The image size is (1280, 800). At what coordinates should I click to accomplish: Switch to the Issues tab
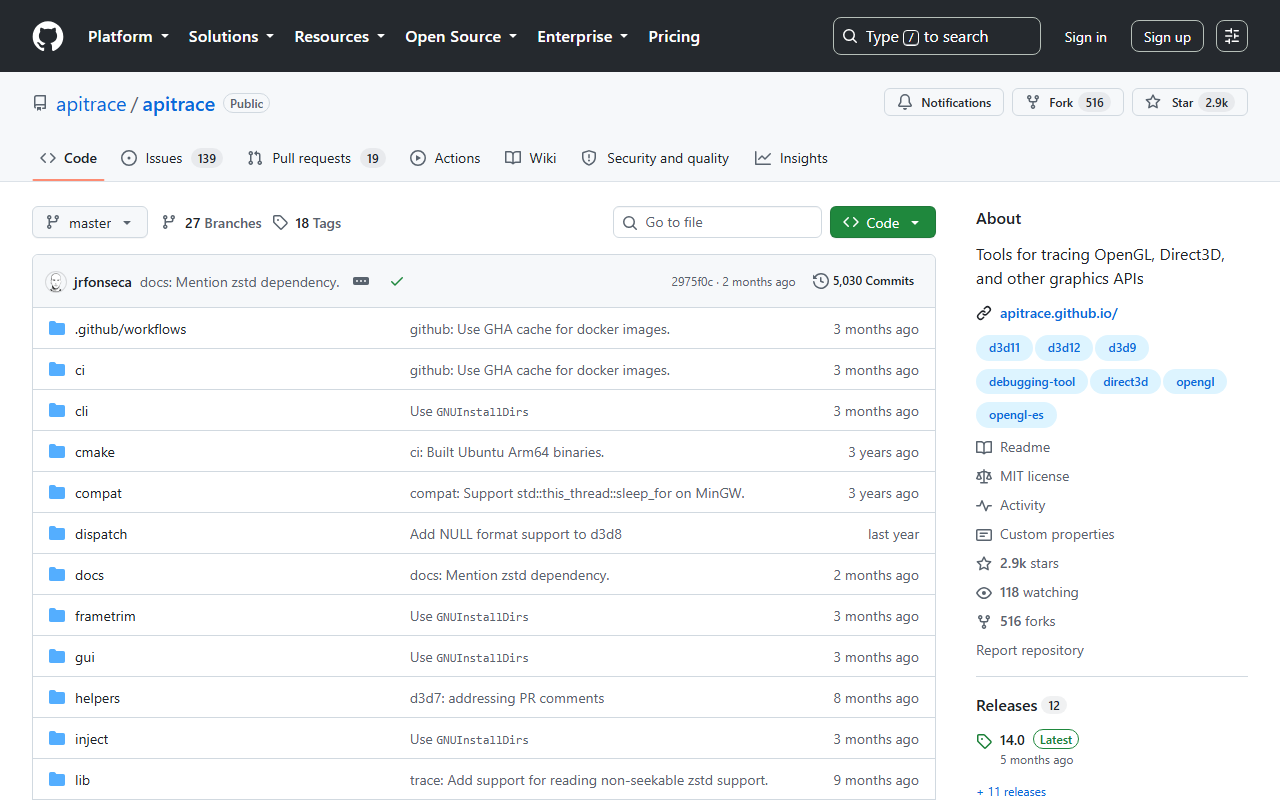(171, 158)
